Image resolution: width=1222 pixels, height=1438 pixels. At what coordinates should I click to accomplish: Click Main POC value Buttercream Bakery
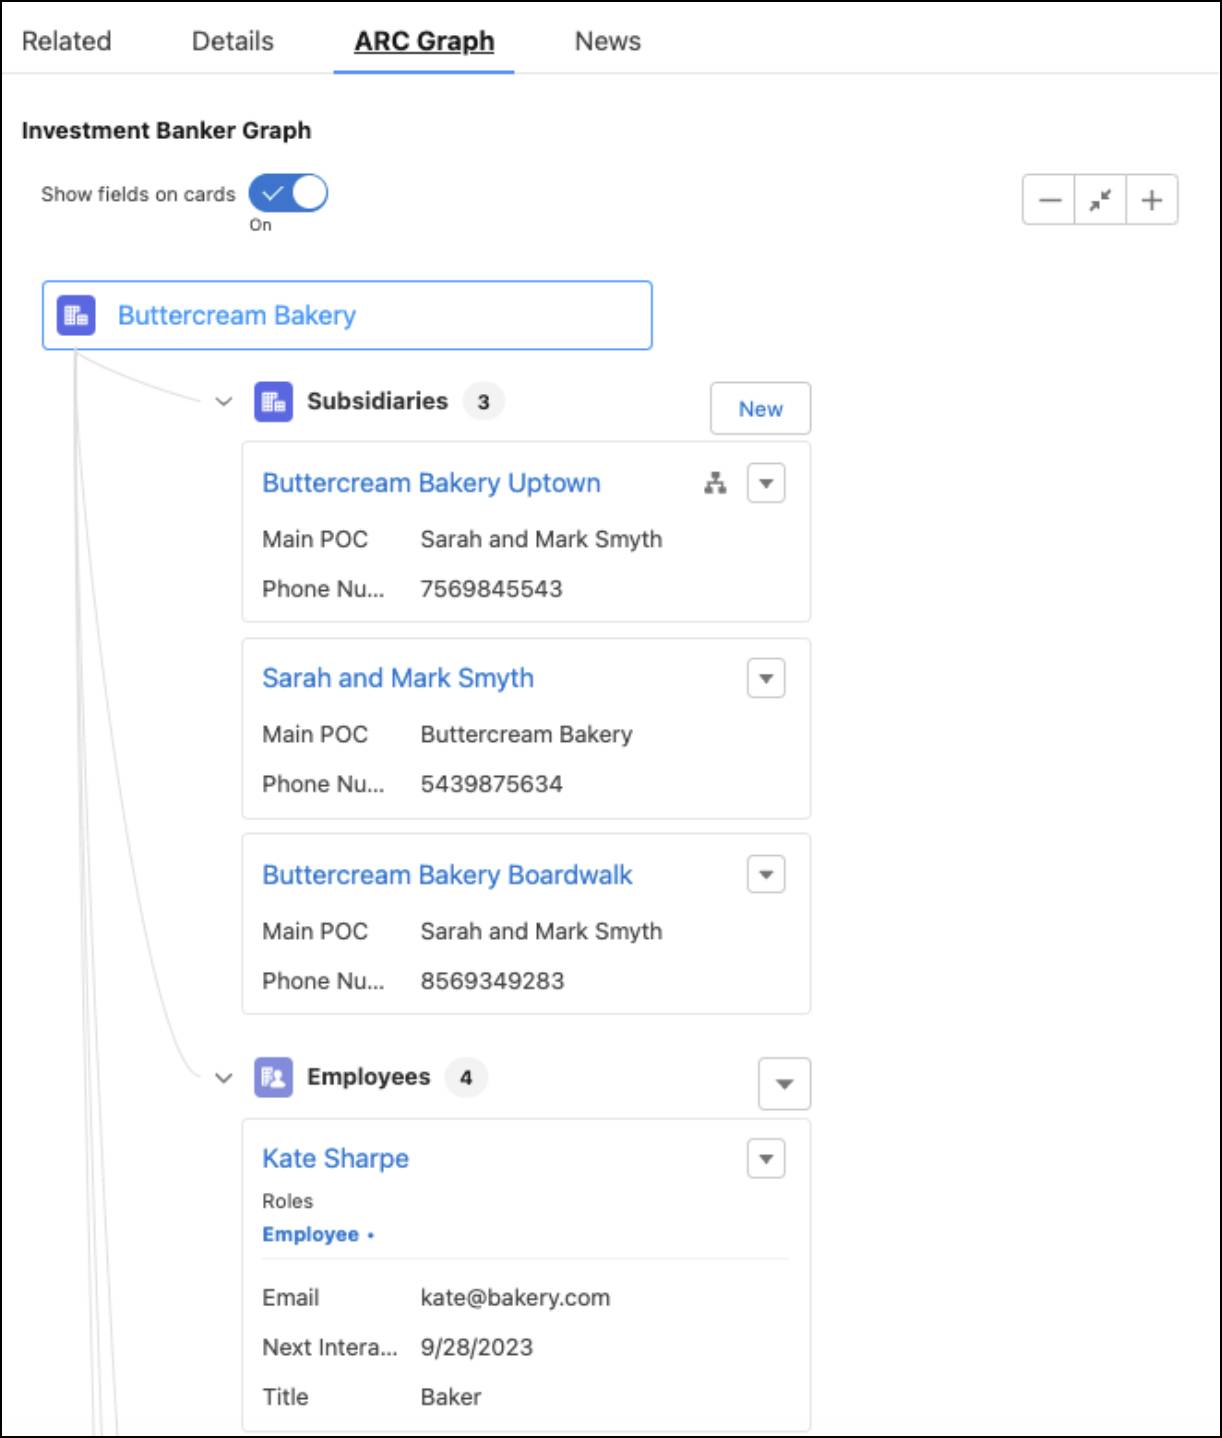(x=526, y=735)
